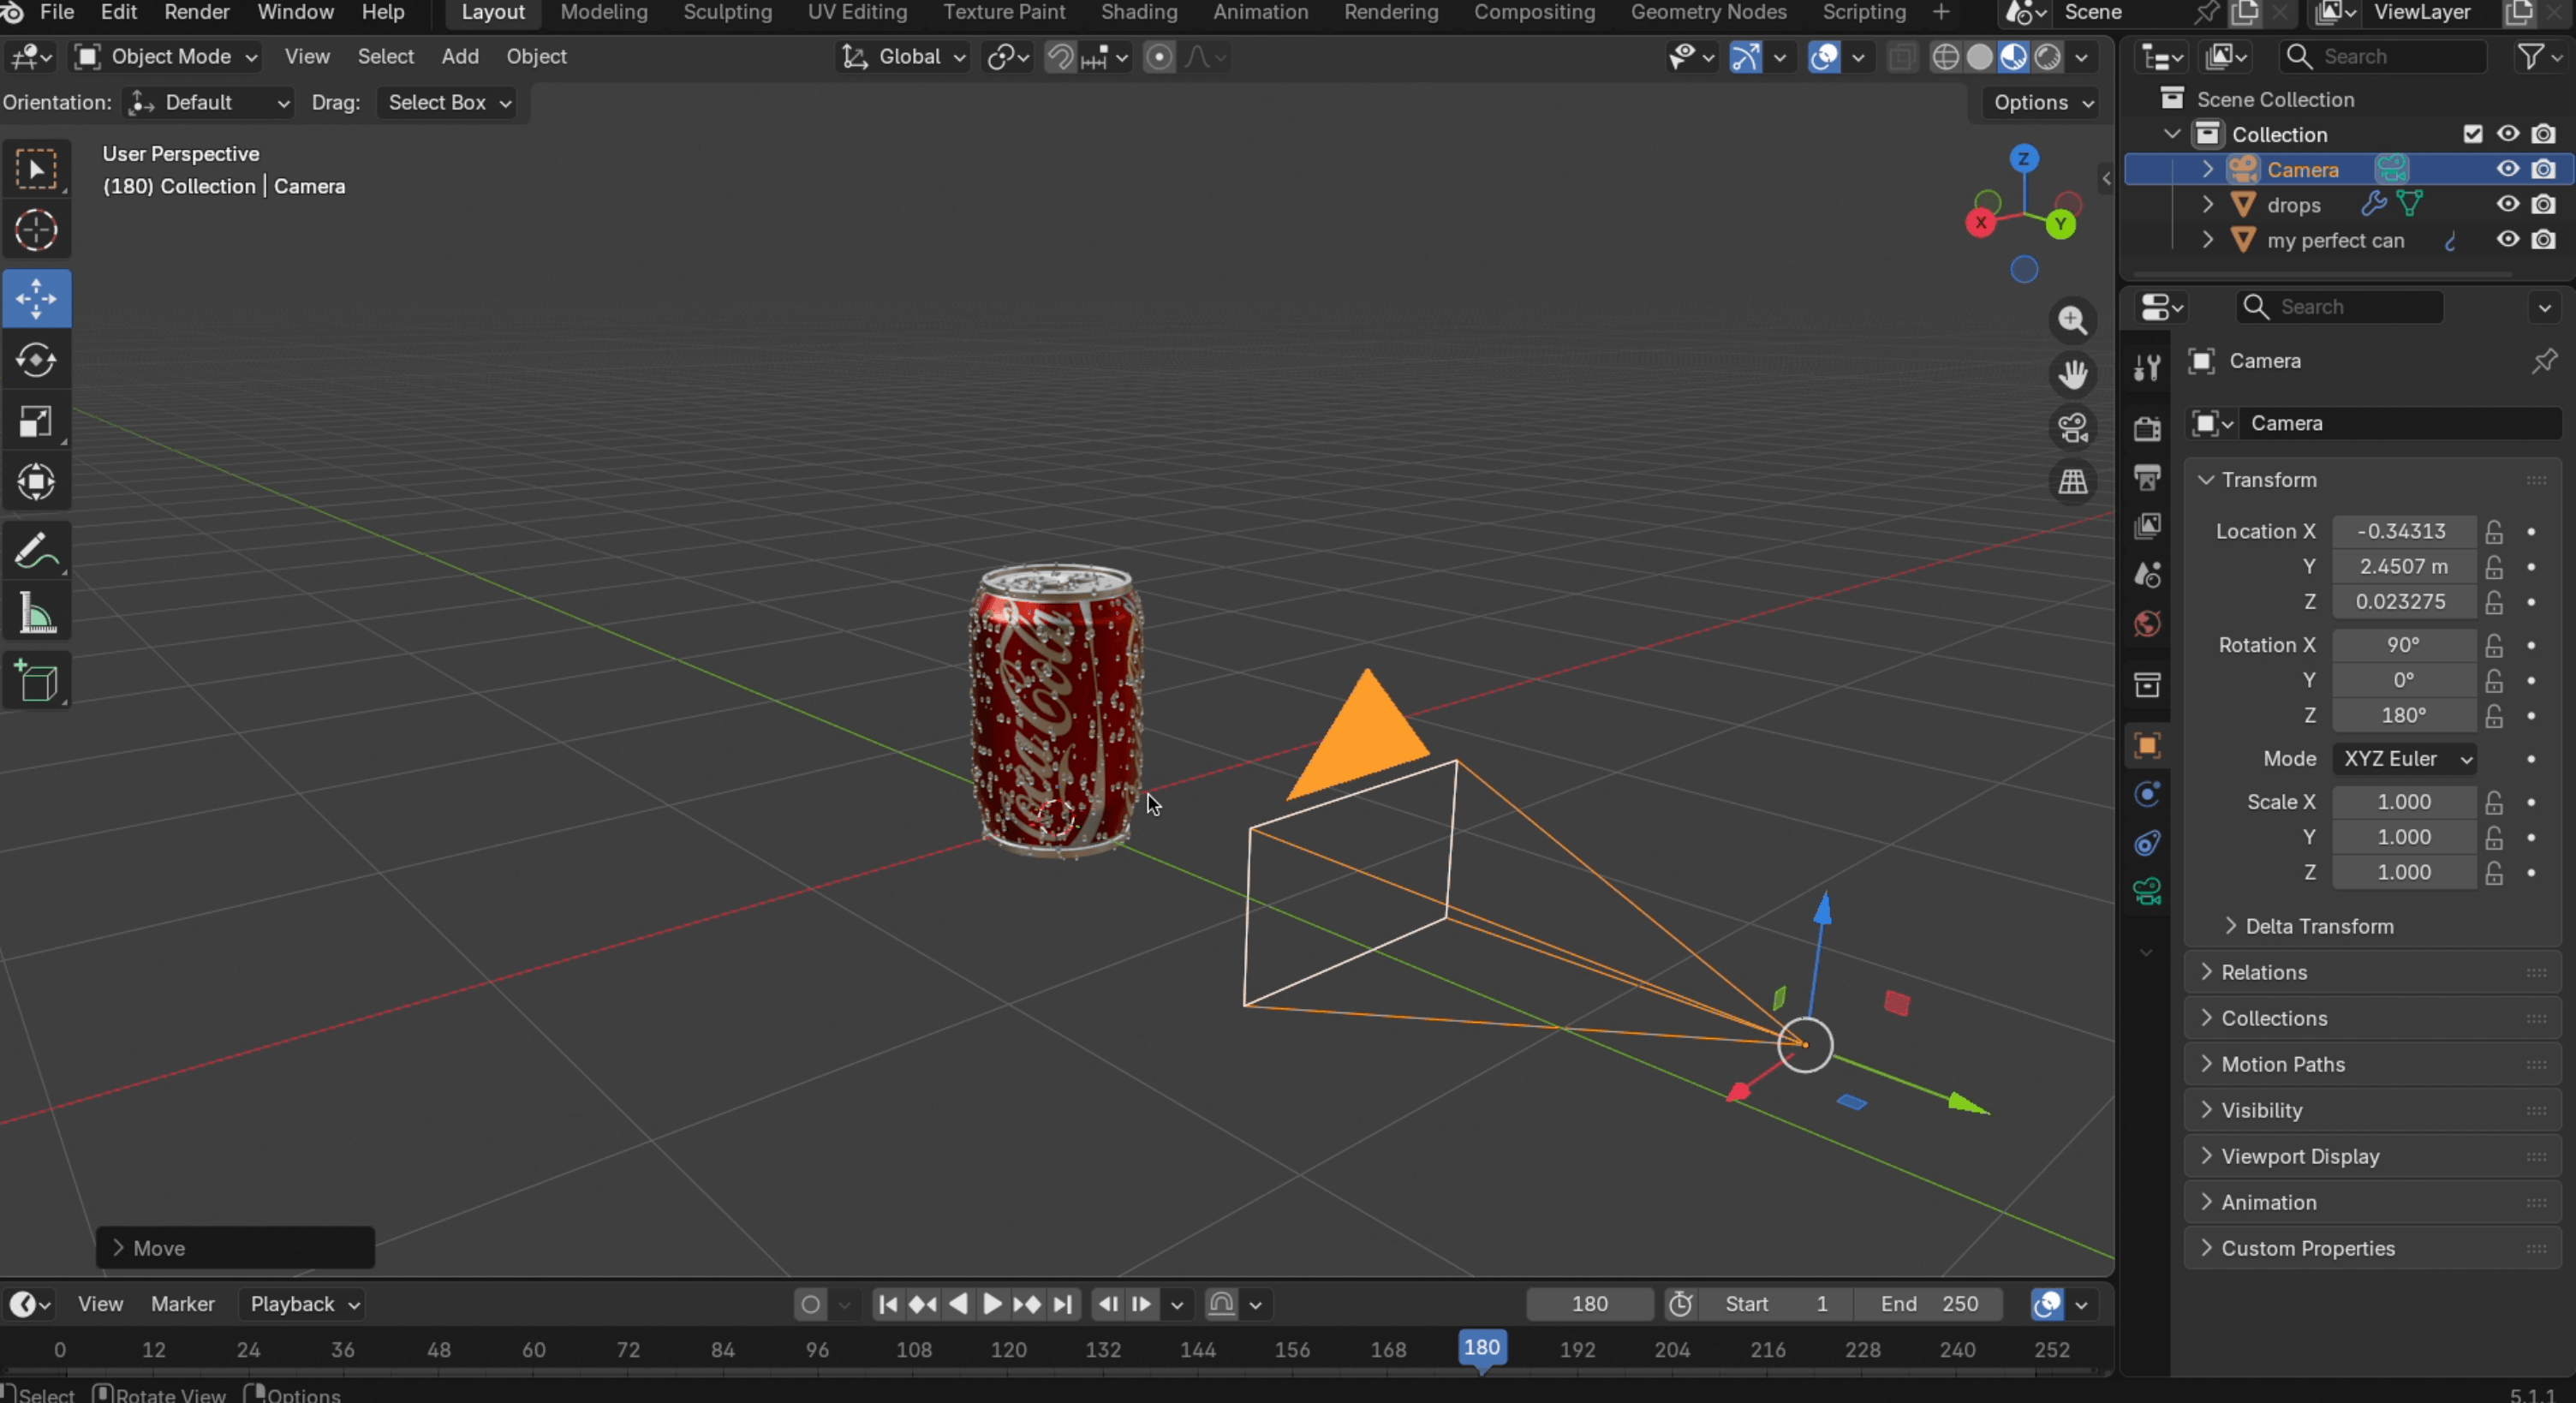Image resolution: width=2576 pixels, height=1403 pixels.
Task: Open the Object Constraints properties tab
Action: 2147,843
